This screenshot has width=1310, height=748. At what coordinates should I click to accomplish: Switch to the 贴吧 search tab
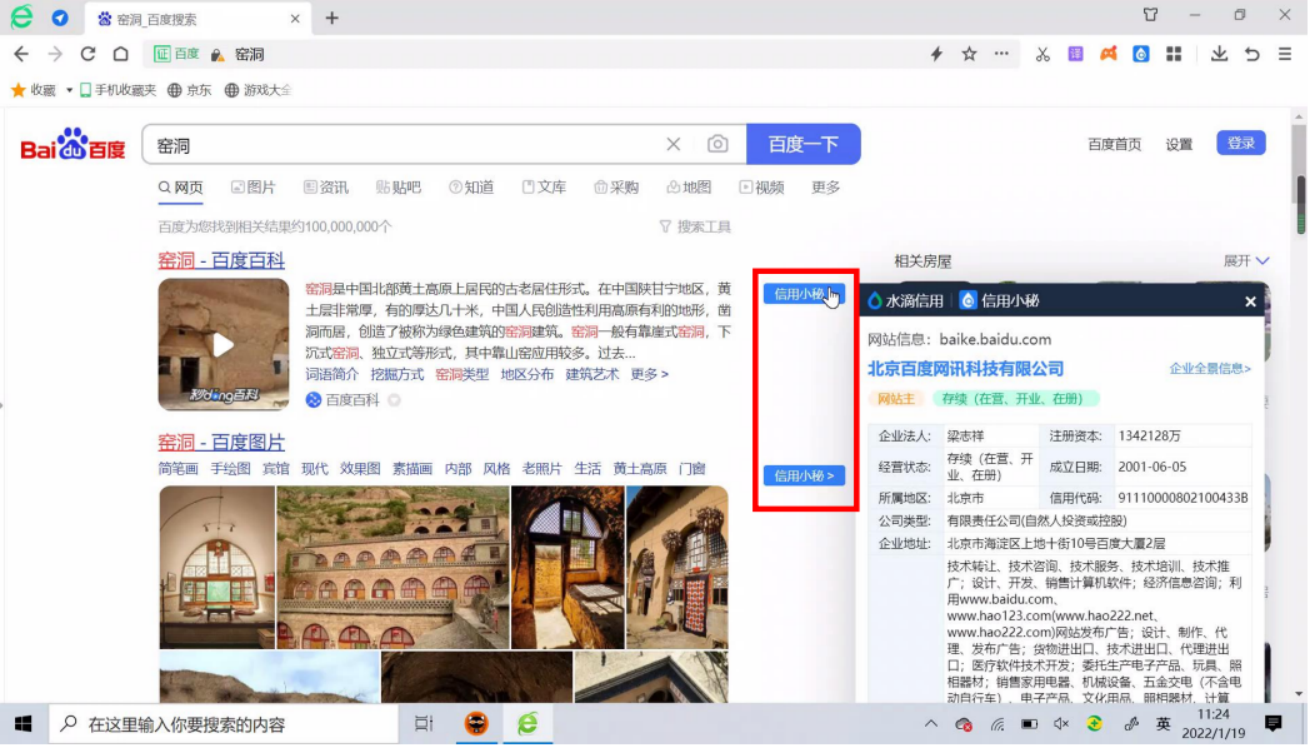click(x=398, y=187)
